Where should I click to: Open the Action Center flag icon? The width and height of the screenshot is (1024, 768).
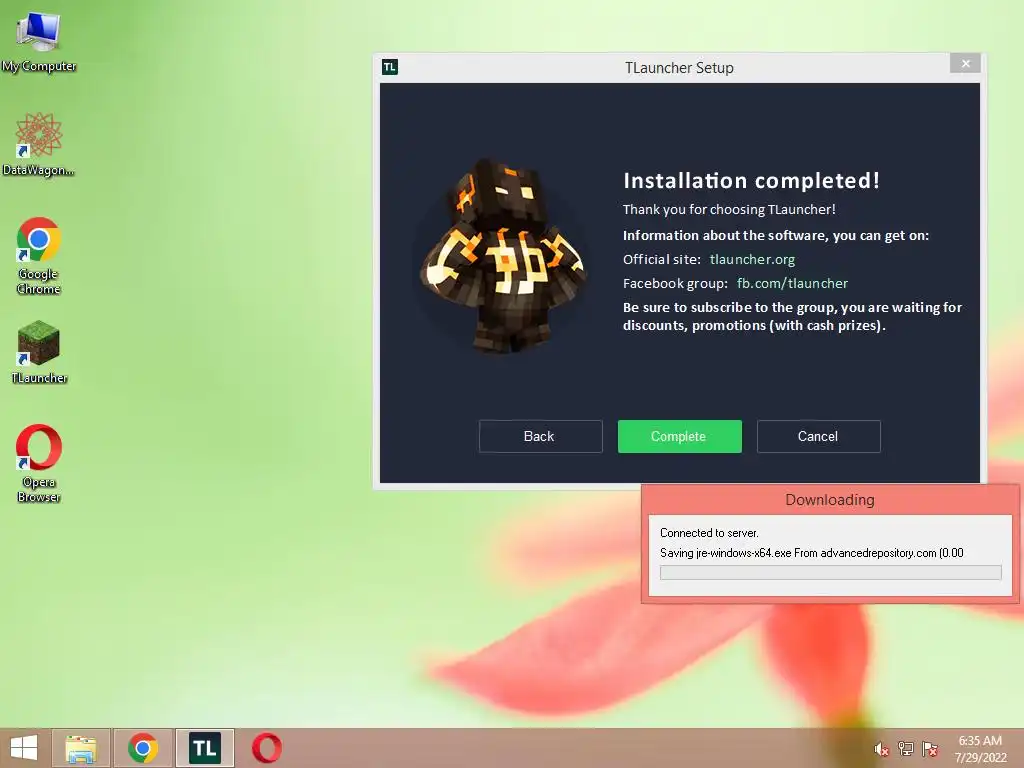(929, 749)
